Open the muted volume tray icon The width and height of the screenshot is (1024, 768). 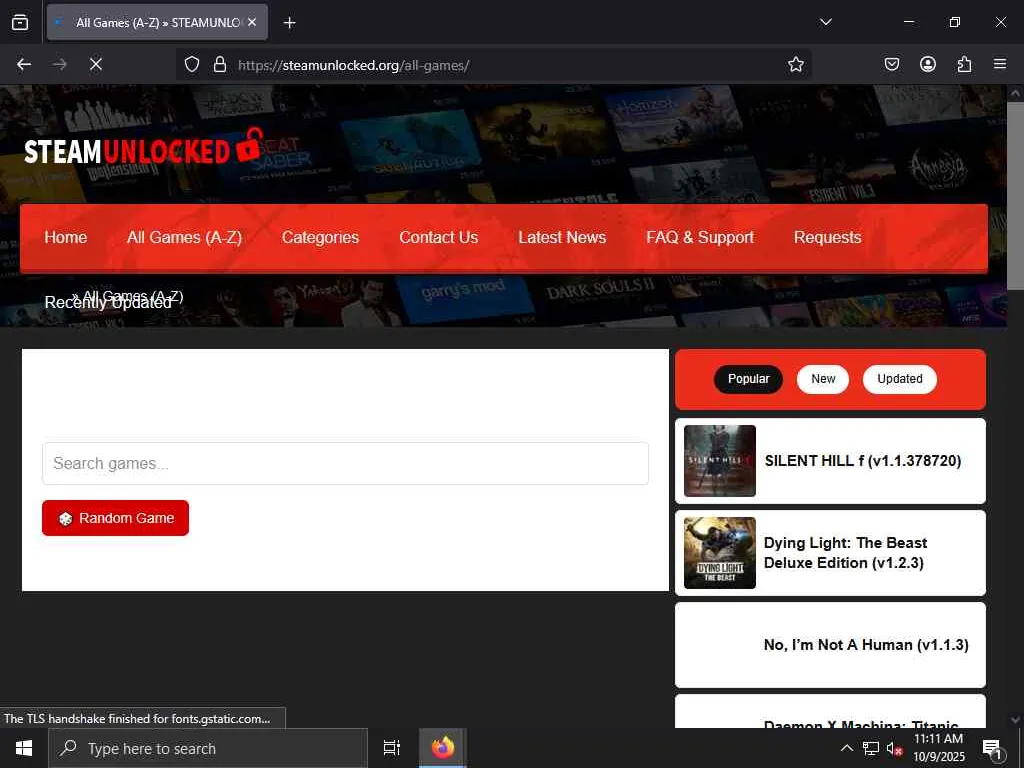[x=894, y=748]
